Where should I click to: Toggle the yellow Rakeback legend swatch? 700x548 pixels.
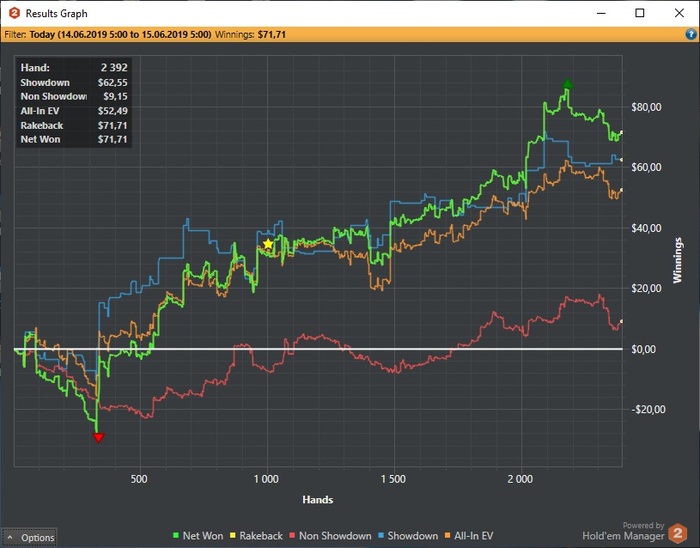click(233, 536)
